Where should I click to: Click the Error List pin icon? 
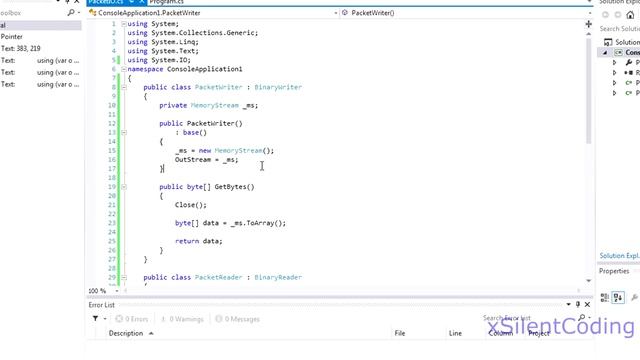(578, 304)
